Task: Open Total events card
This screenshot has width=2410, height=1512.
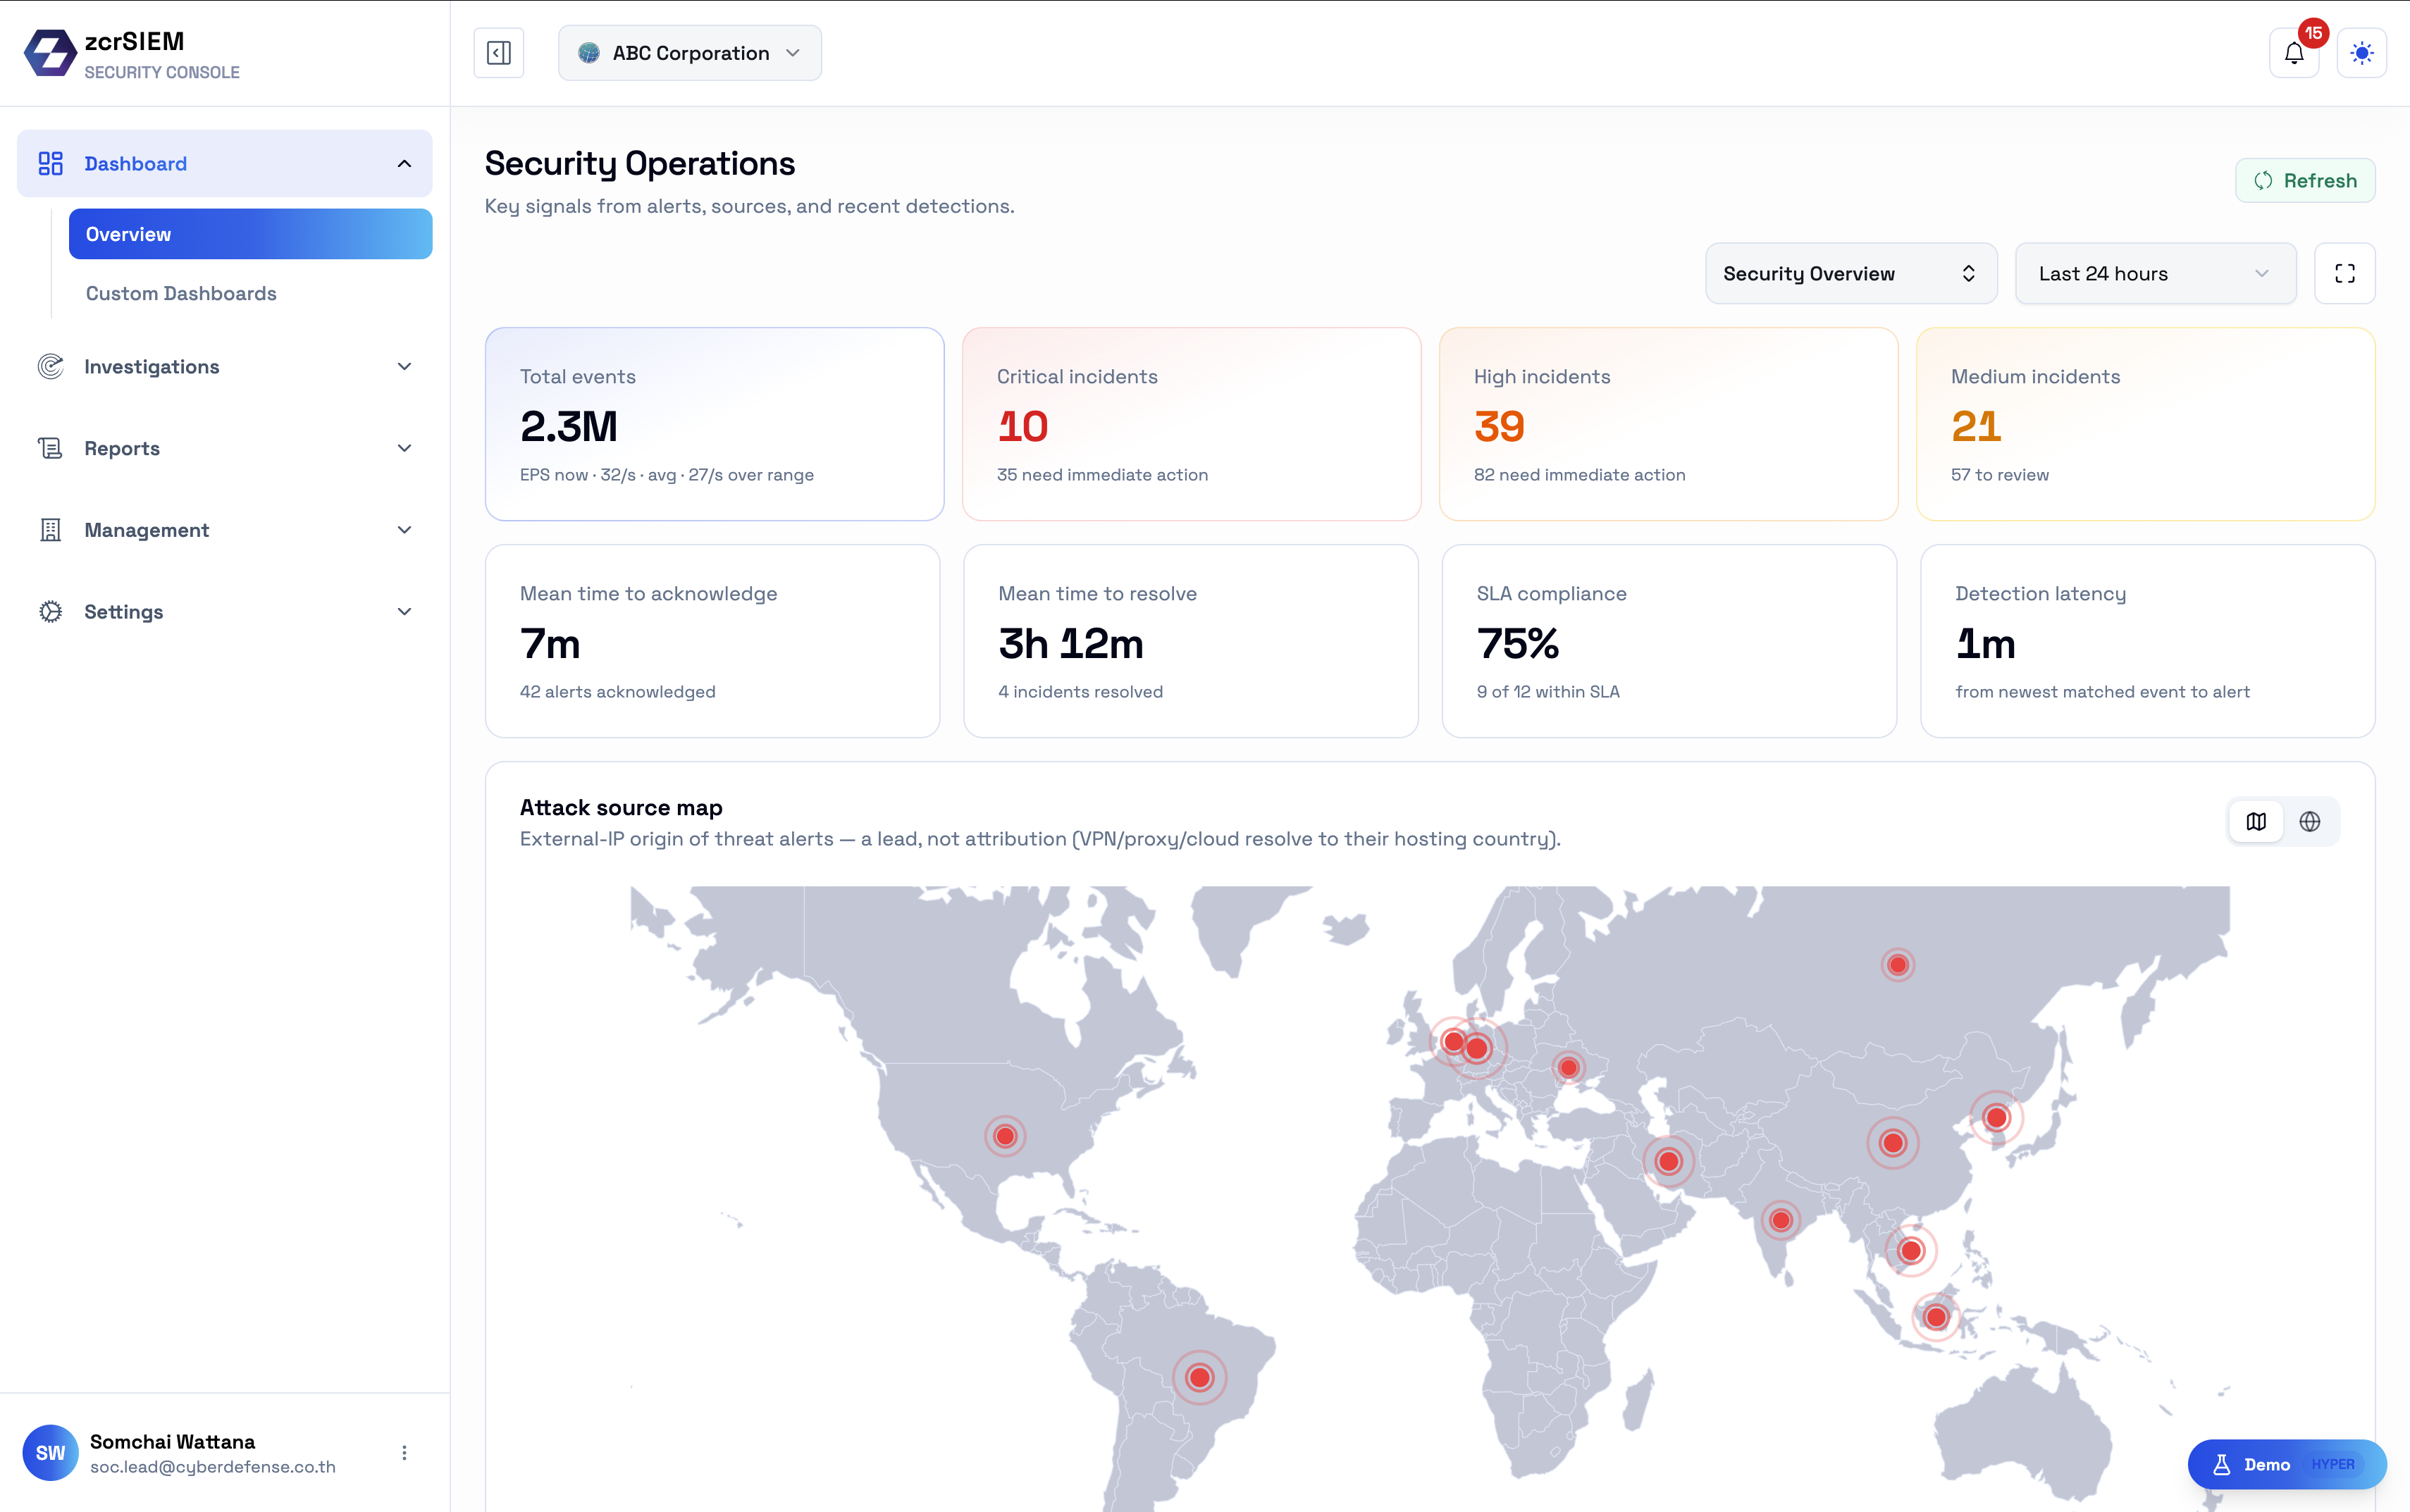Action: (x=714, y=424)
